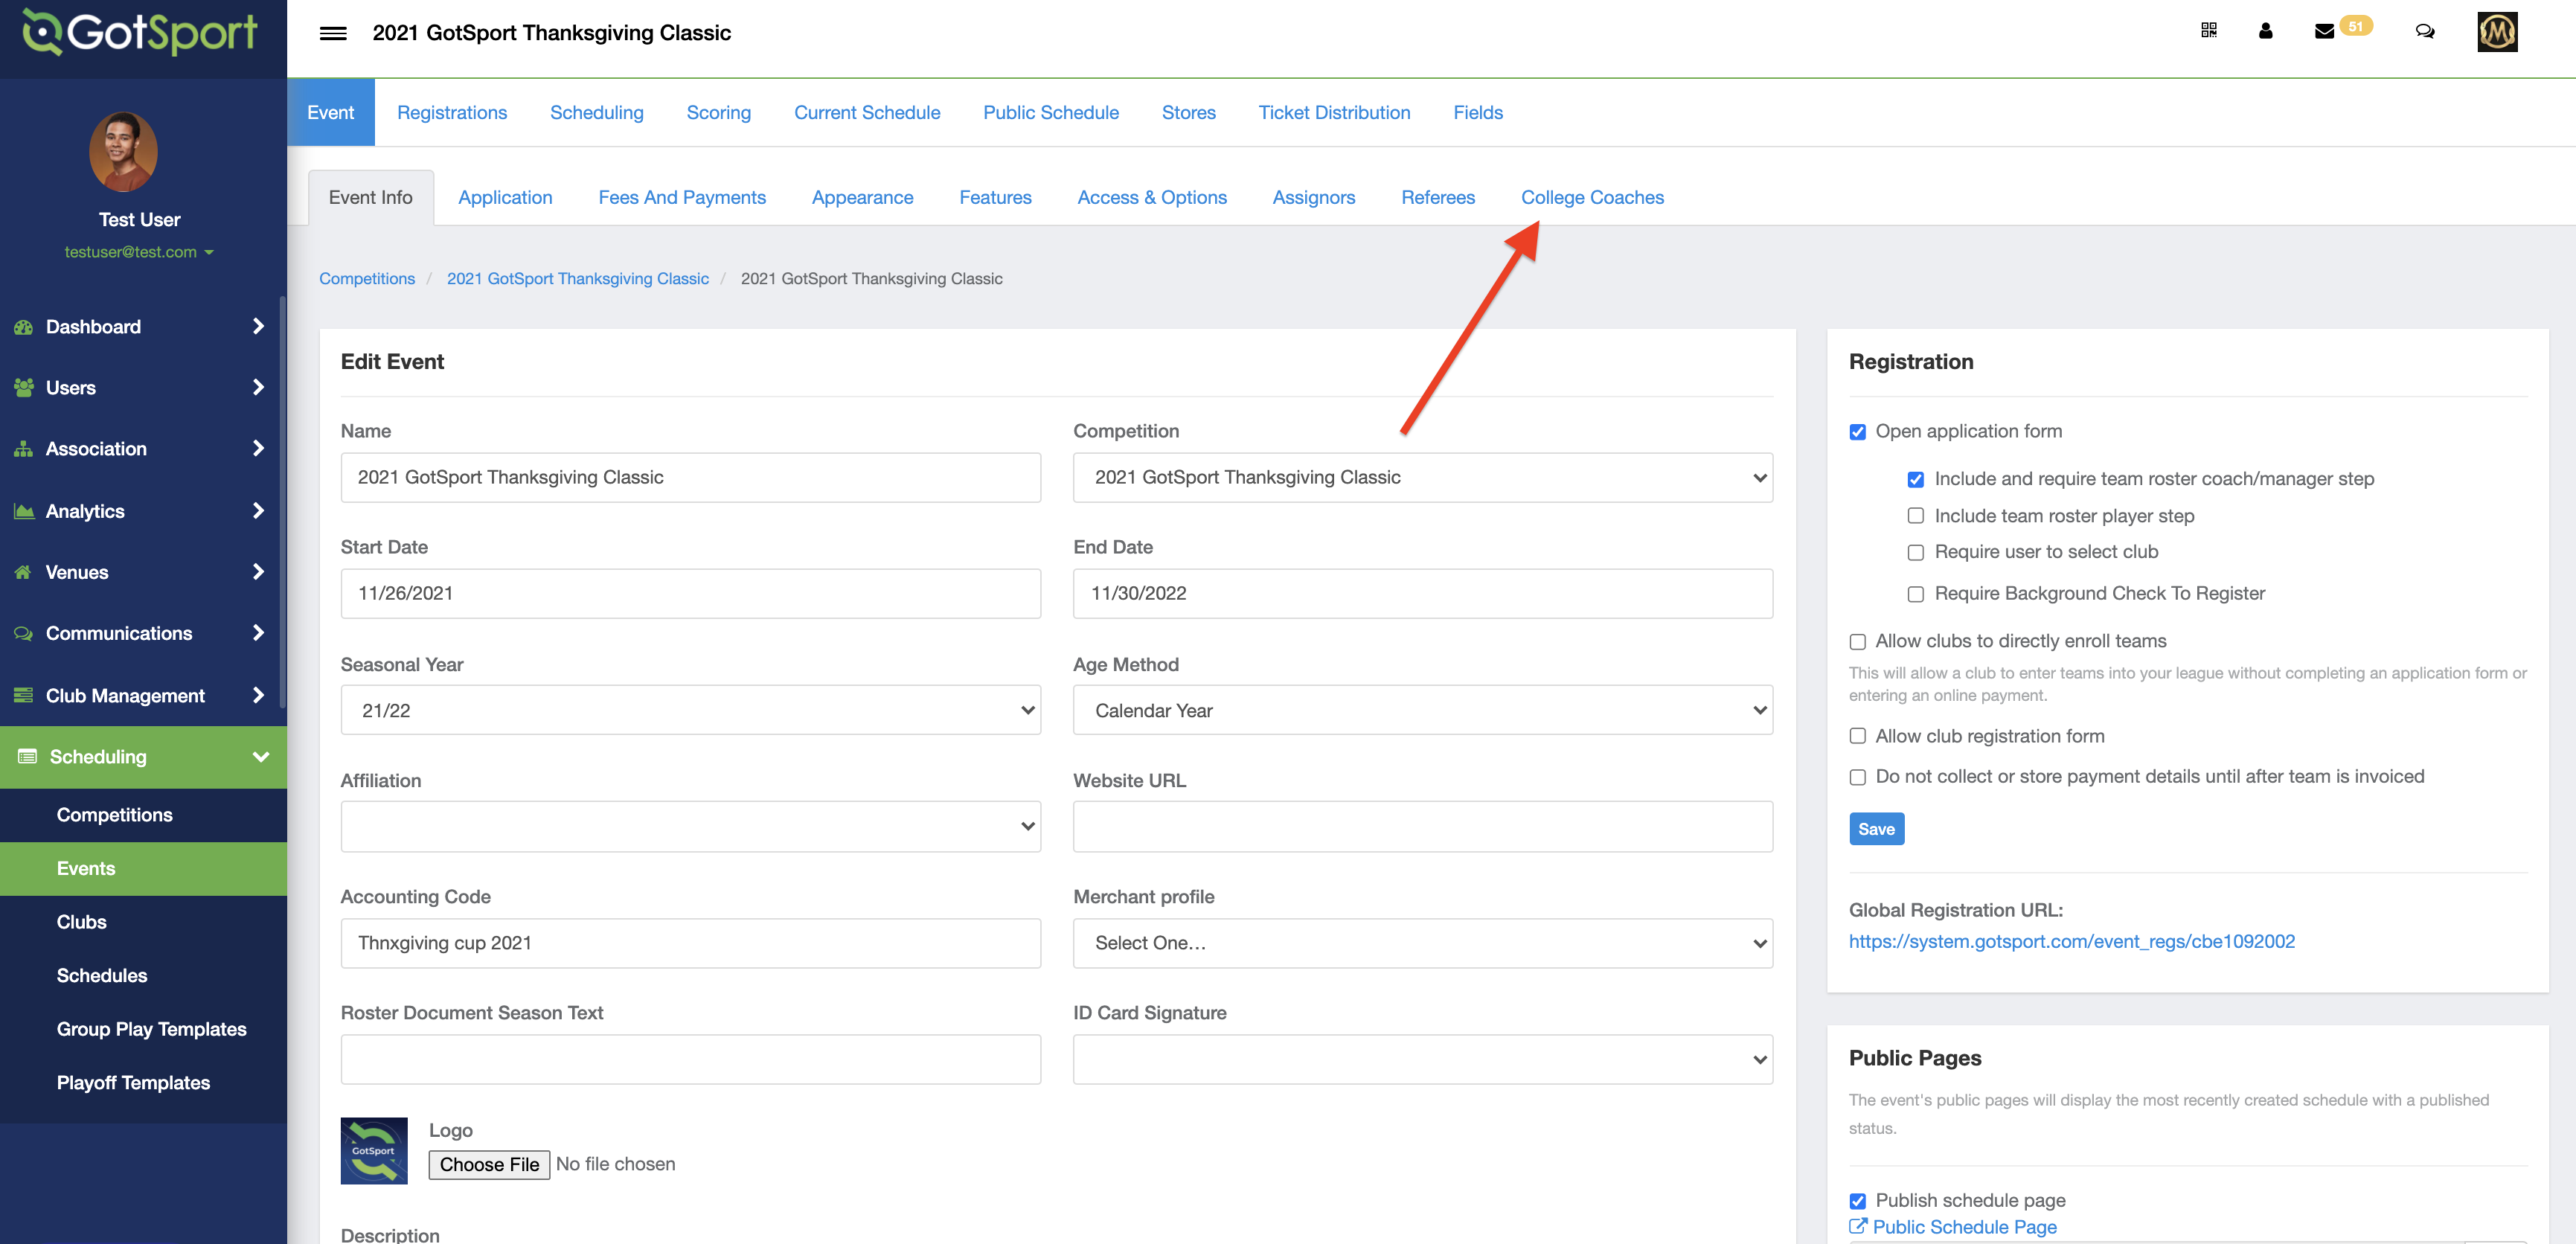The width and height of the screenshot is (2576, 1244).
Task: Collapse the Scheduling sidebar section
Action: [x=261, y=757]
